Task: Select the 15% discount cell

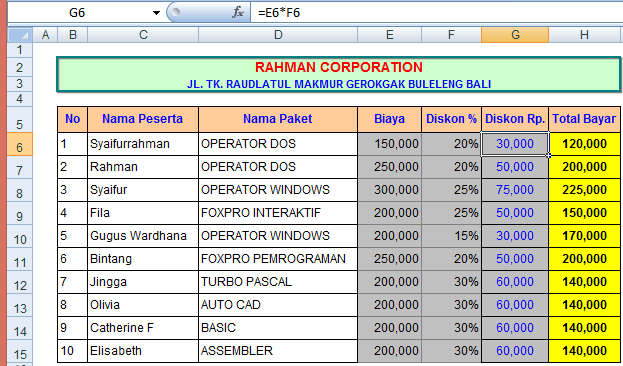Action: pos(451,236)
